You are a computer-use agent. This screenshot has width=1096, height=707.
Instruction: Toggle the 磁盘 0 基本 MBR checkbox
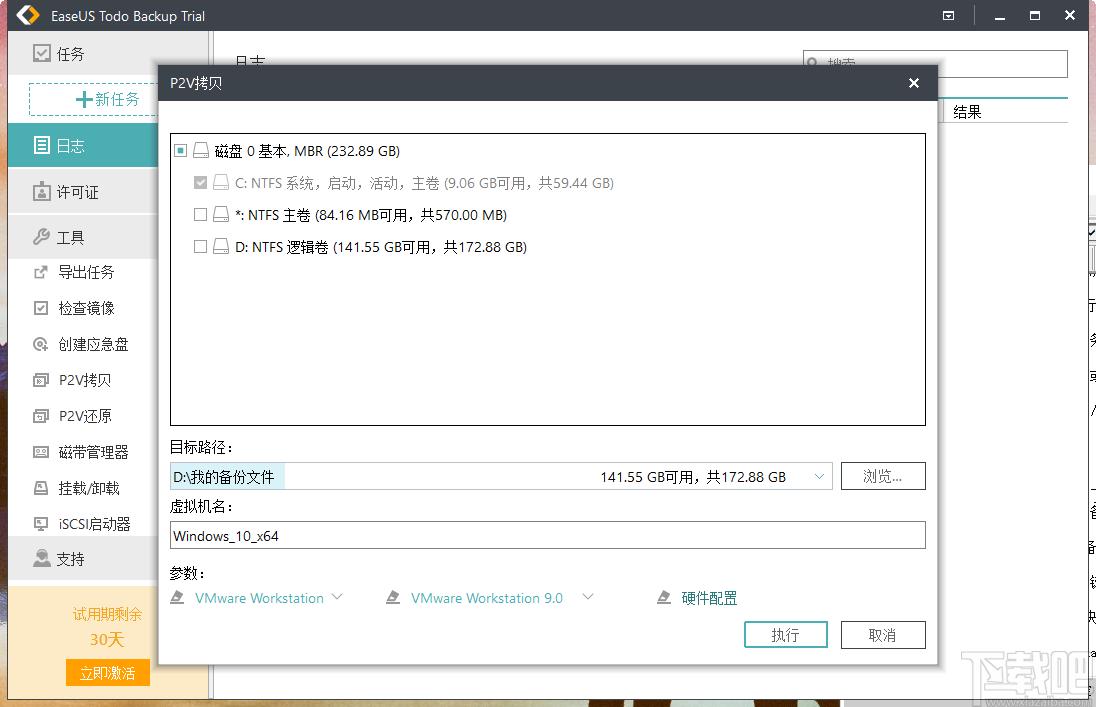[x=181, y=150]
